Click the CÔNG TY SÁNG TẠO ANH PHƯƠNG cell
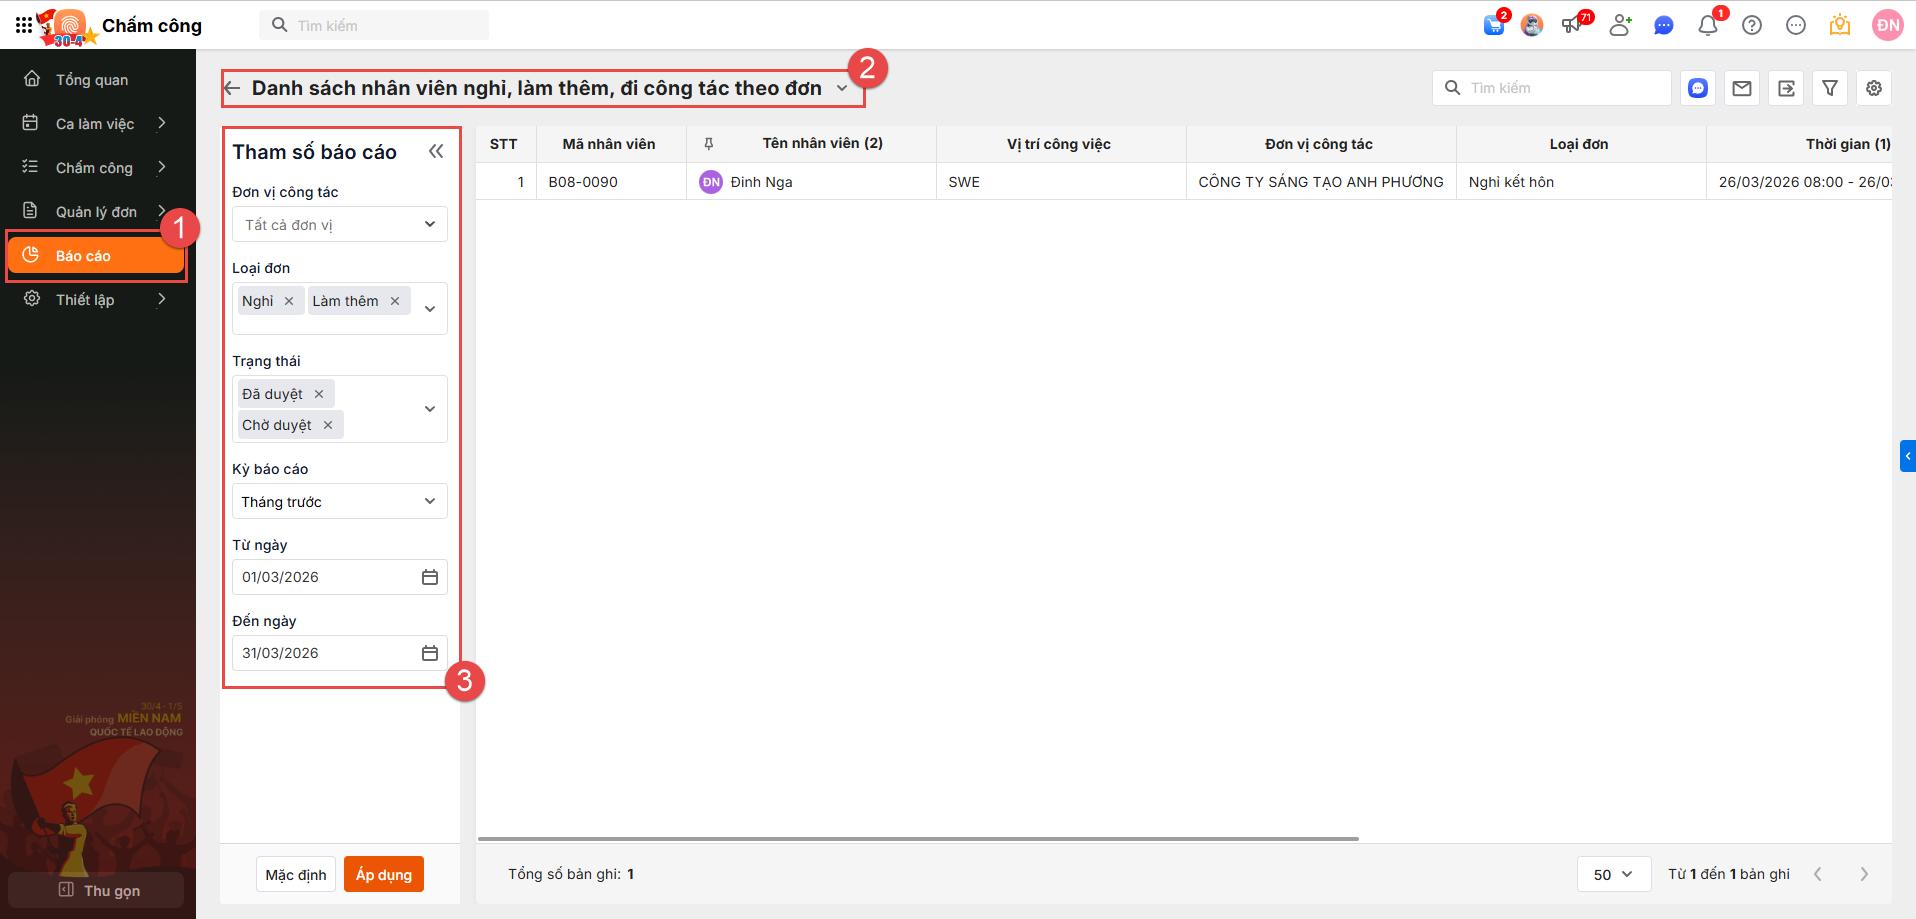Image resolution: width=1916 pixels, height=919 pixels. [1321, 182]
